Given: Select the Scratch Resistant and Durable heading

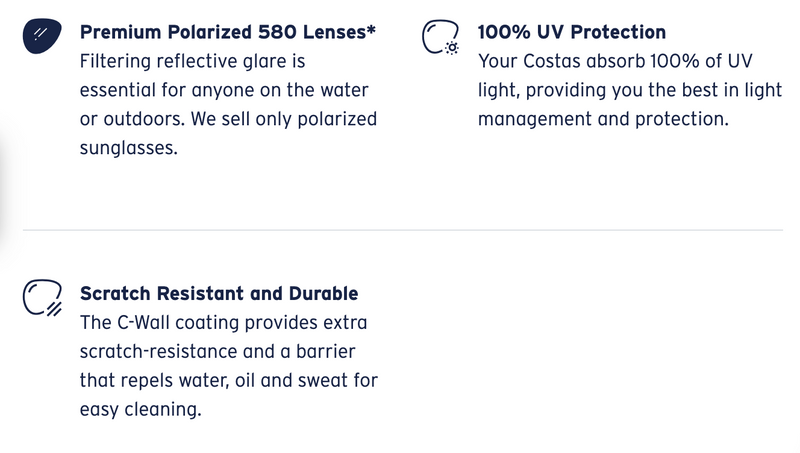Looking at the screenshot, I should point(219,294).
